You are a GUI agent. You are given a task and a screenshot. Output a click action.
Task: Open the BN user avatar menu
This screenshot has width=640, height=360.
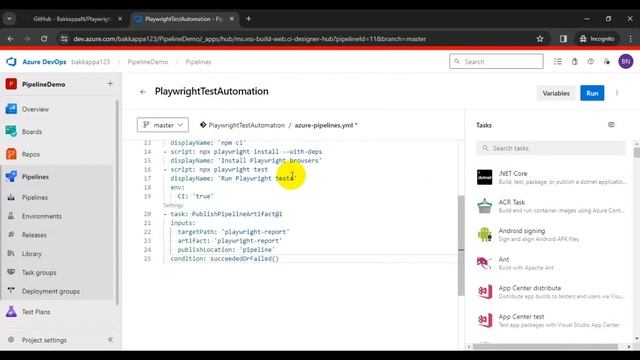tap(626, 62)
